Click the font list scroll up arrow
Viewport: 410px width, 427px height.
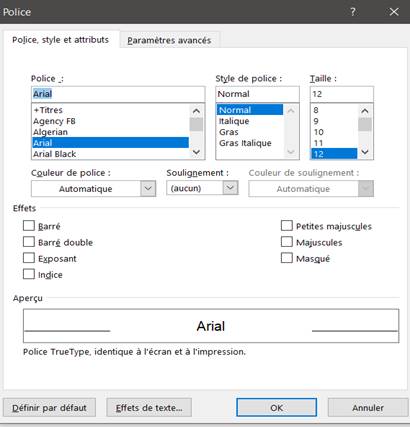pyautogui.click(x=196, y=111)
